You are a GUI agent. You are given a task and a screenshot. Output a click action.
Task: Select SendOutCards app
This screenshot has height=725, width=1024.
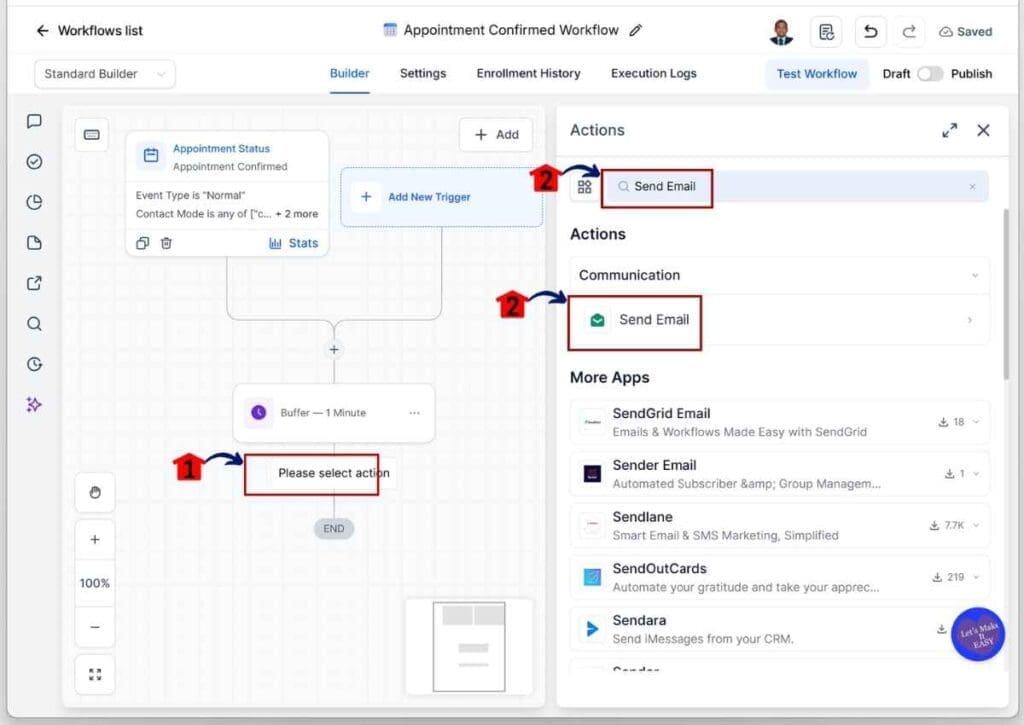point(779,577)
